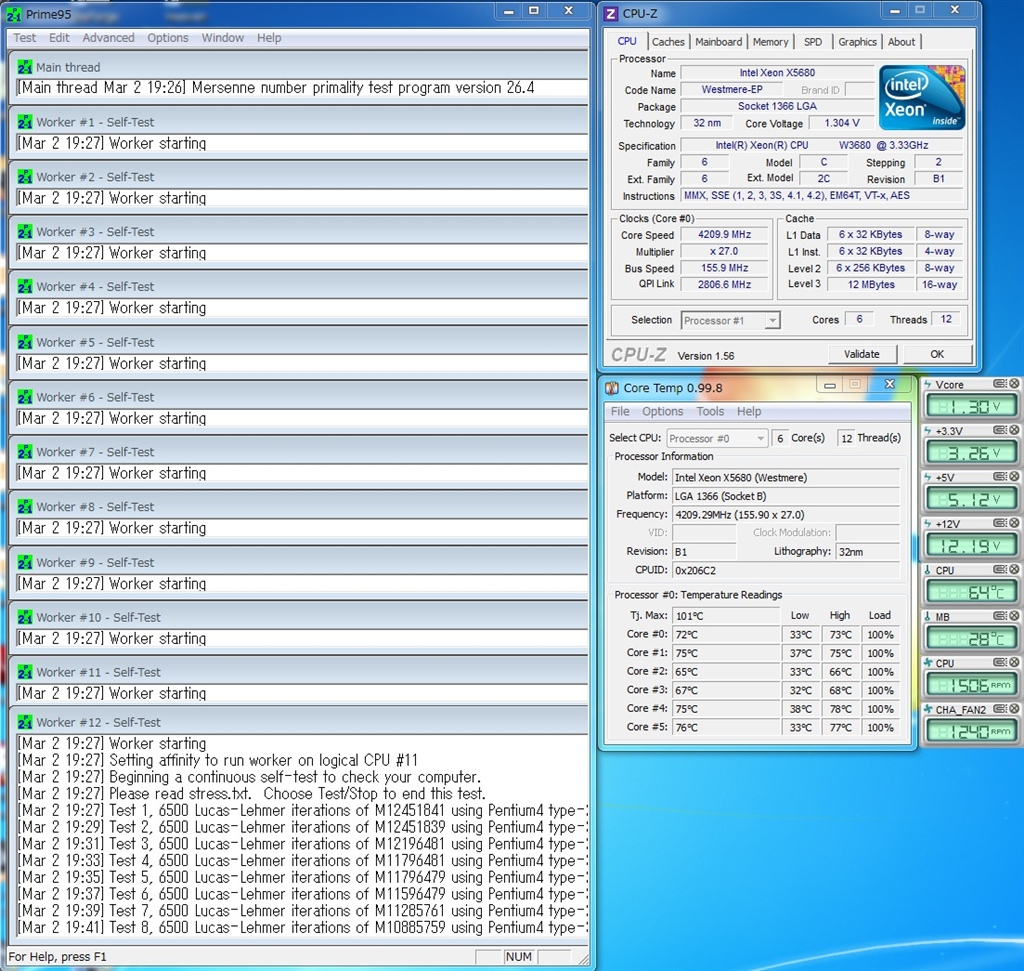Open the Tools menu in Core Temp
This screenshot has width=1024, height=971.
(x=710, y=412)
